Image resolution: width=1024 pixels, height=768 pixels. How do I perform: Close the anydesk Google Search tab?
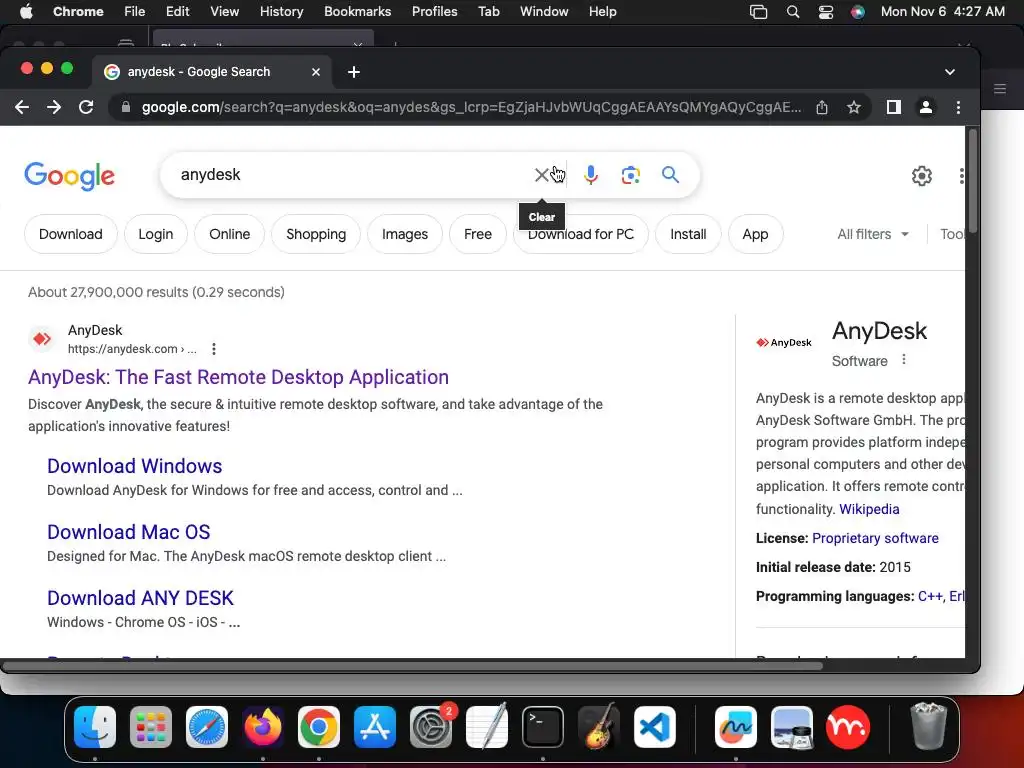click(x=316, y=72)
